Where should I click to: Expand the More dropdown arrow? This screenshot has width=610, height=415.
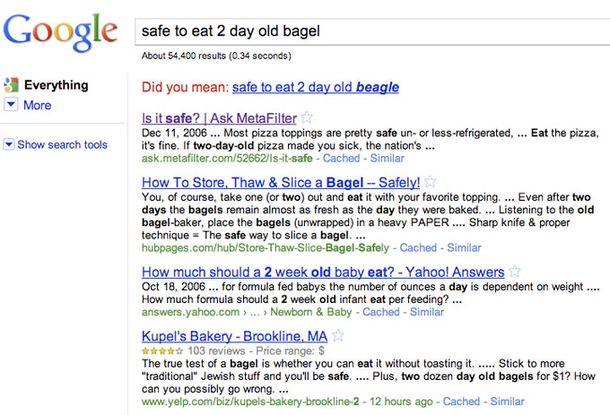coord(11,104)
